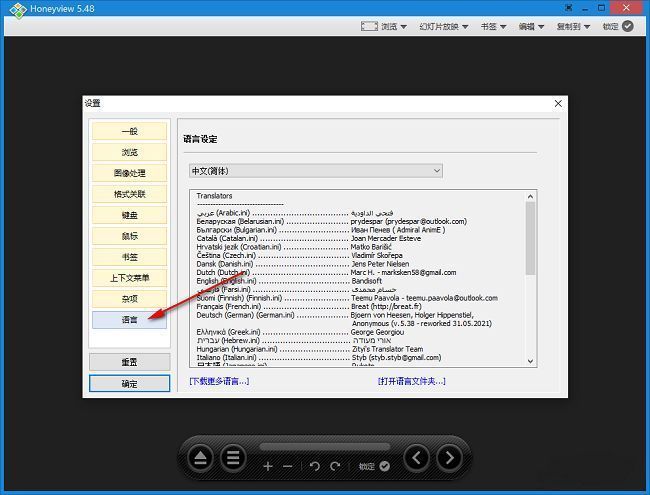Open the 复制到 dropdown menu
The height and width of the screenshot is (495, 650).
pyautogui.click(x=575, y=27)
